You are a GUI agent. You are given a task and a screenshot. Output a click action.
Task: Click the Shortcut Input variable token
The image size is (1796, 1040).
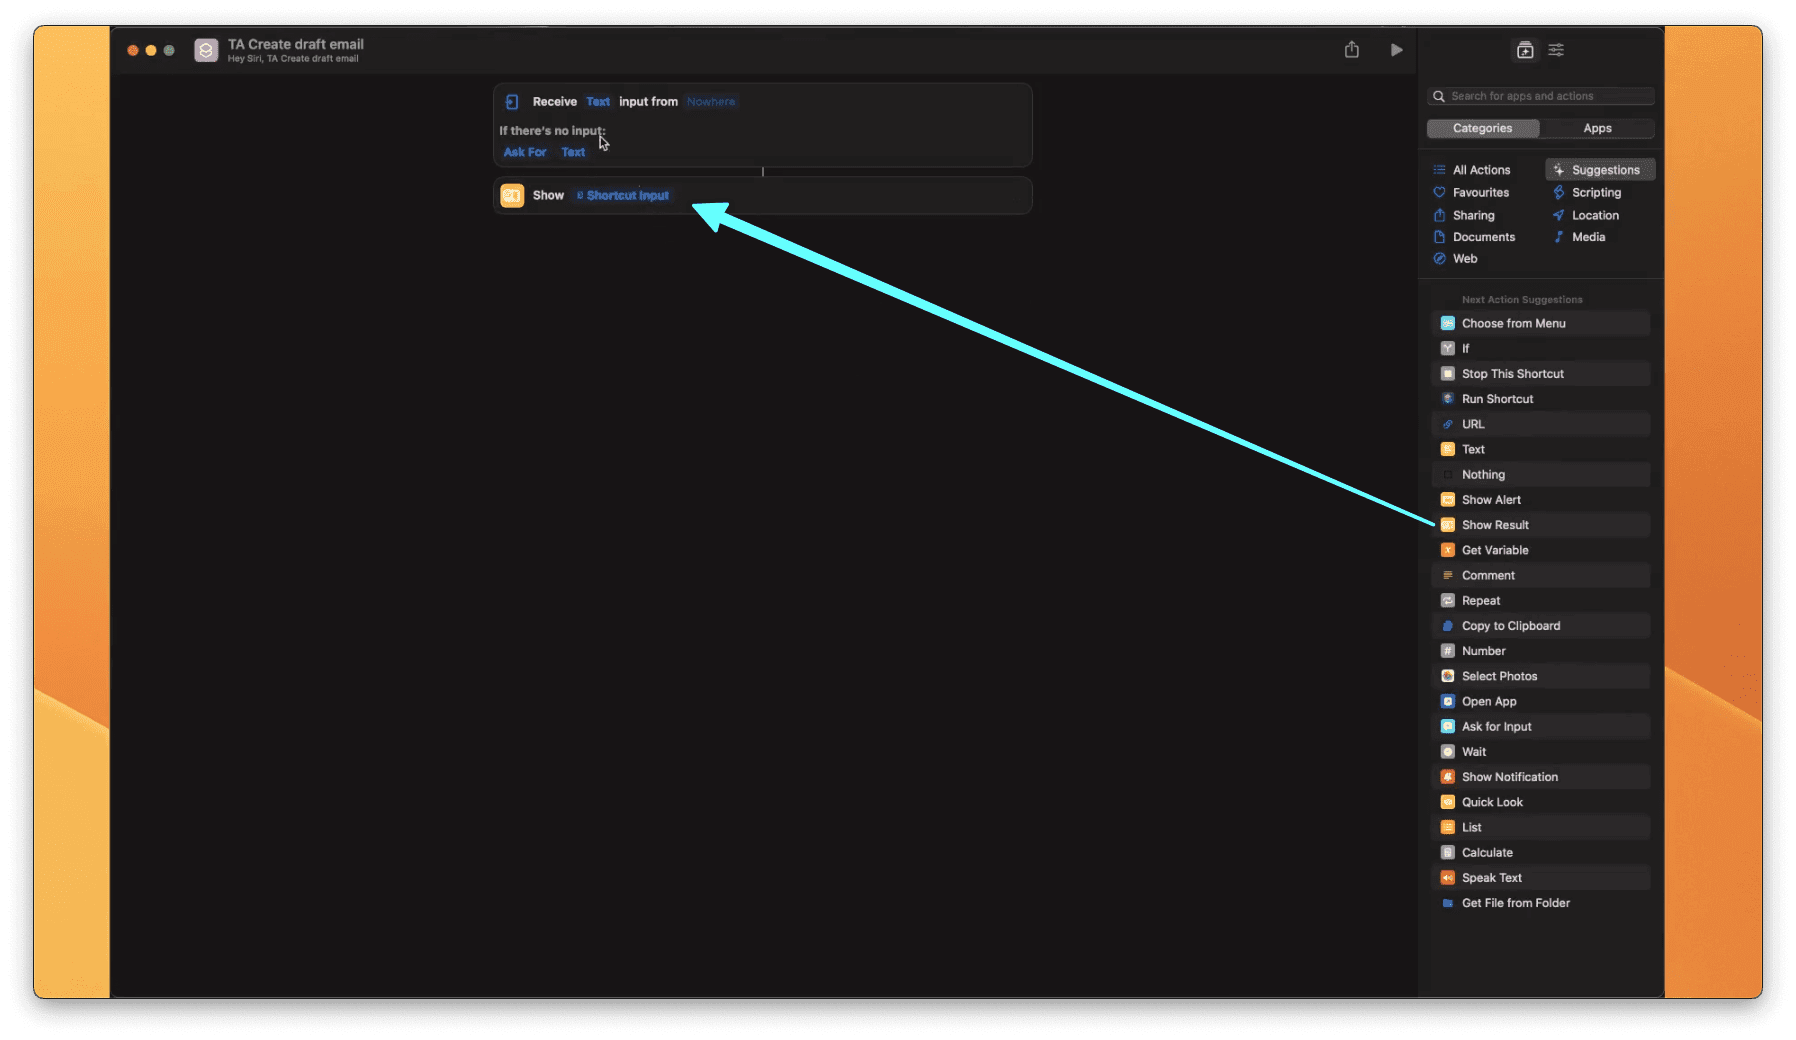pyautogui.click(x=626, y=196)
